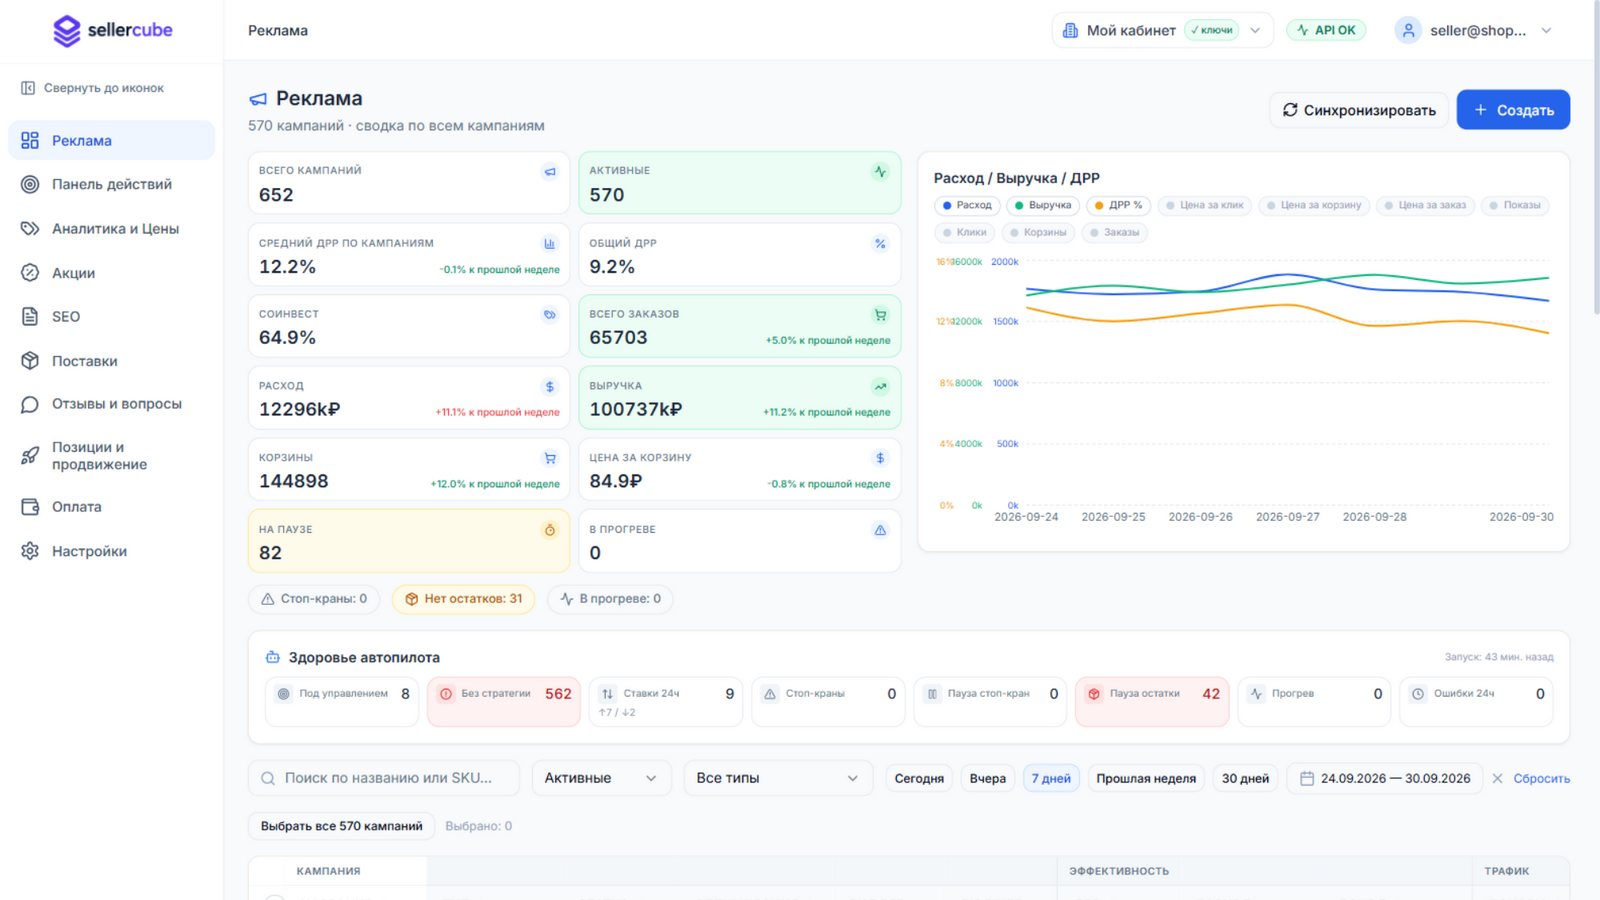Click the timer icon in На паузе card

549,530
